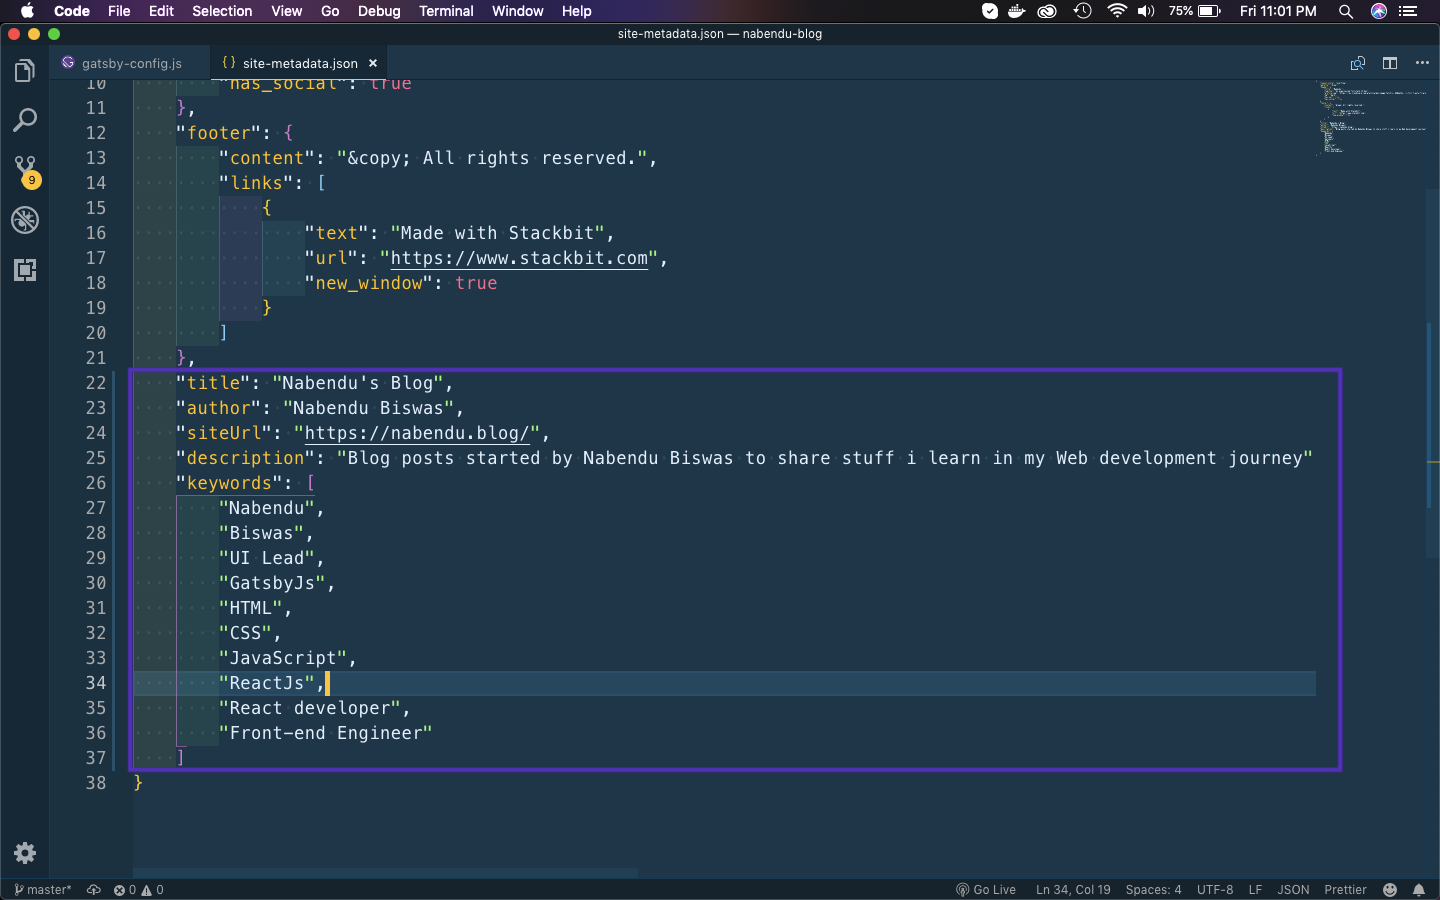Open the Debug view in activity bar
The image size is (1440, 900).
click(x=25, y=220)
